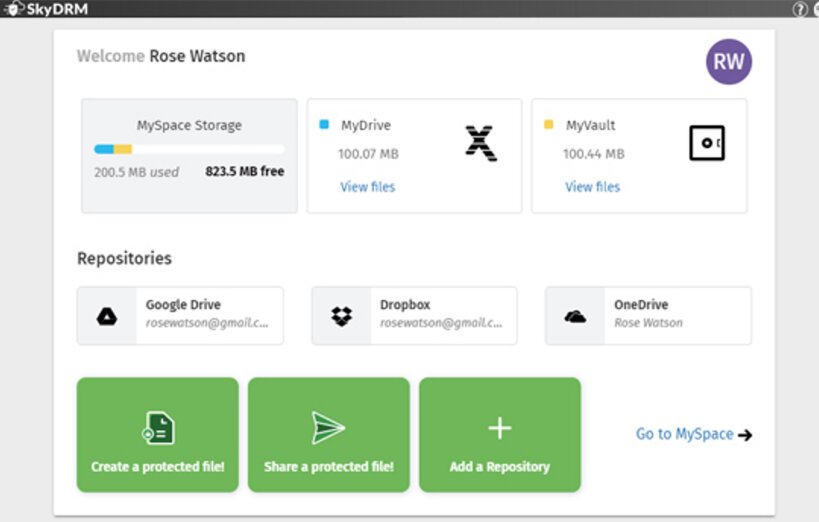Click the OneDrive cloud icon
819x522 pixels.
(x=575, y=317)
